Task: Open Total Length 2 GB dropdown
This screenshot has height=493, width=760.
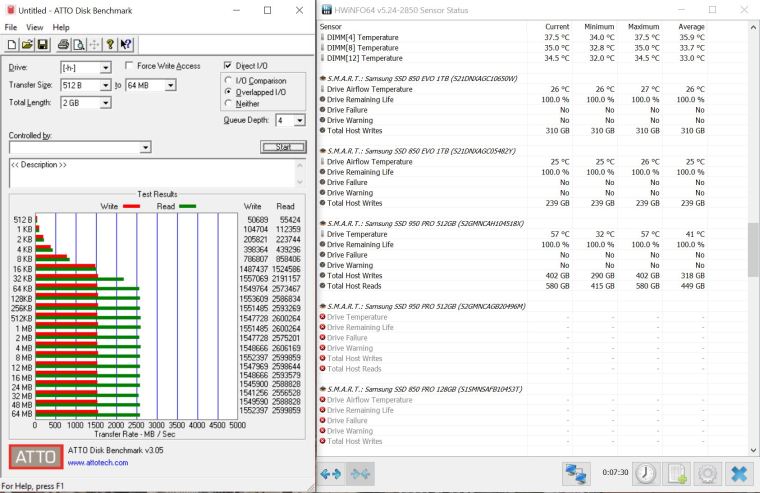Action: 105,103
